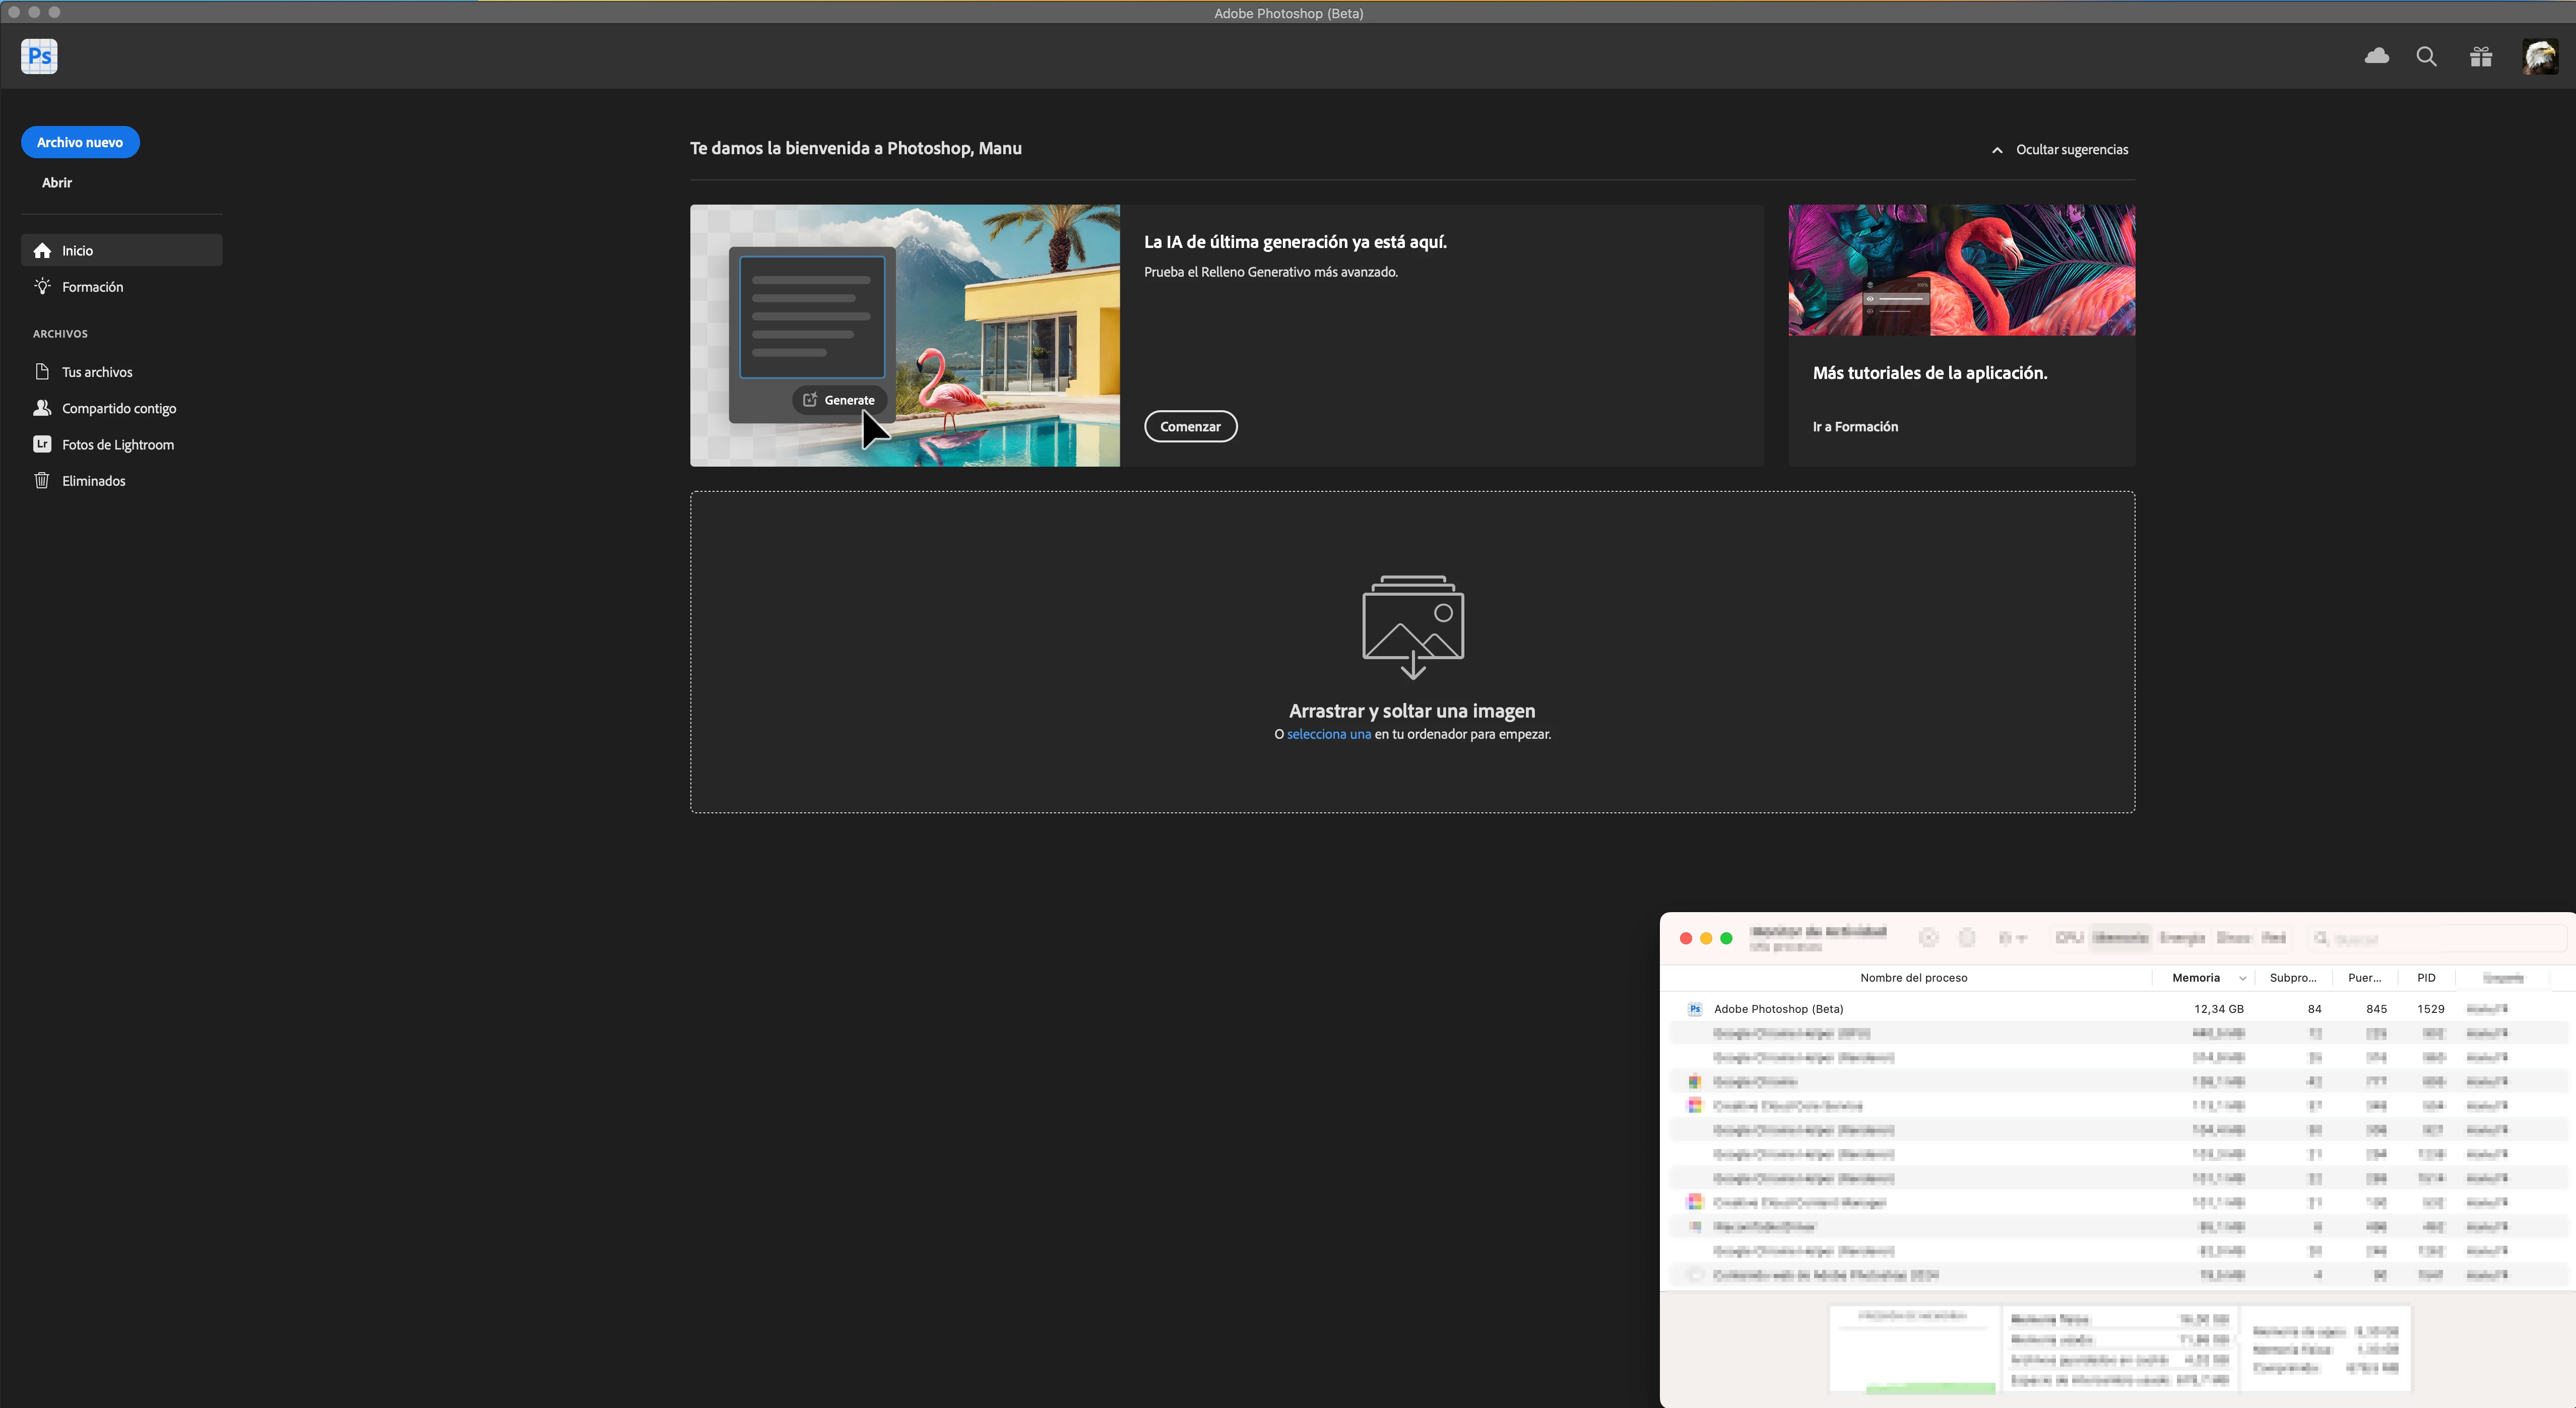
Task: Open the Eliminados trash section
Action: pyautogui.click(x=93, y=481)
